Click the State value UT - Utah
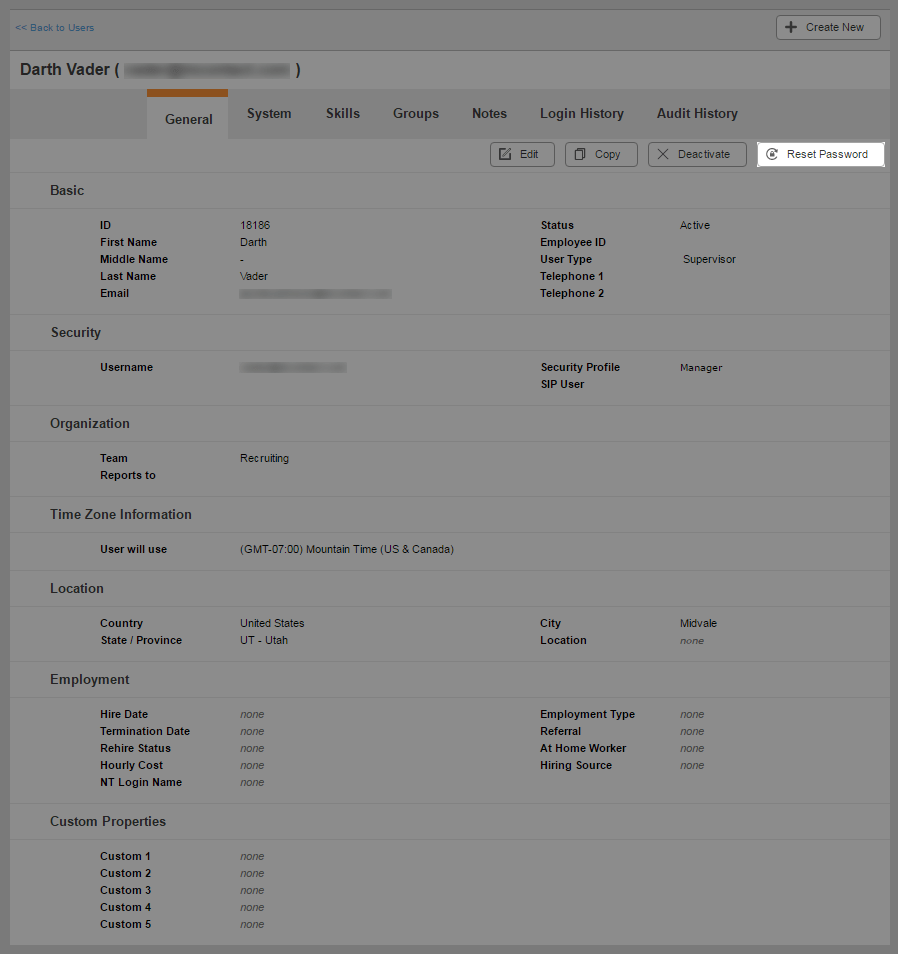The height and width of the screenshot is (954, 898). (x=264, y=640)
